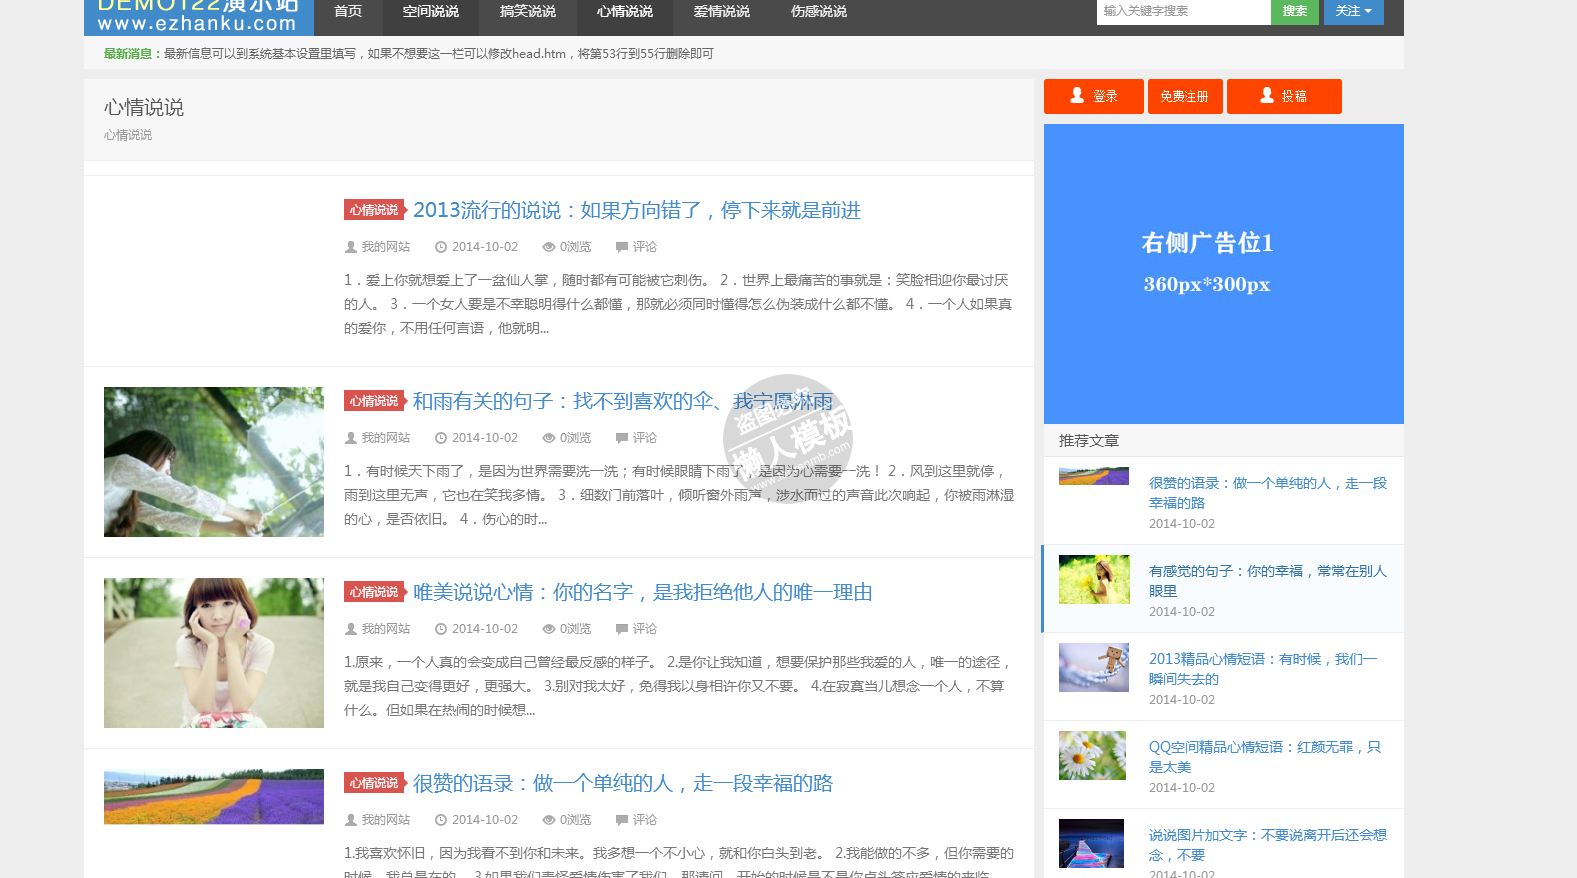Open sidebar link 很赞的语录：做一个单纯的人
1577x878 pixels.
[1268, 493]
